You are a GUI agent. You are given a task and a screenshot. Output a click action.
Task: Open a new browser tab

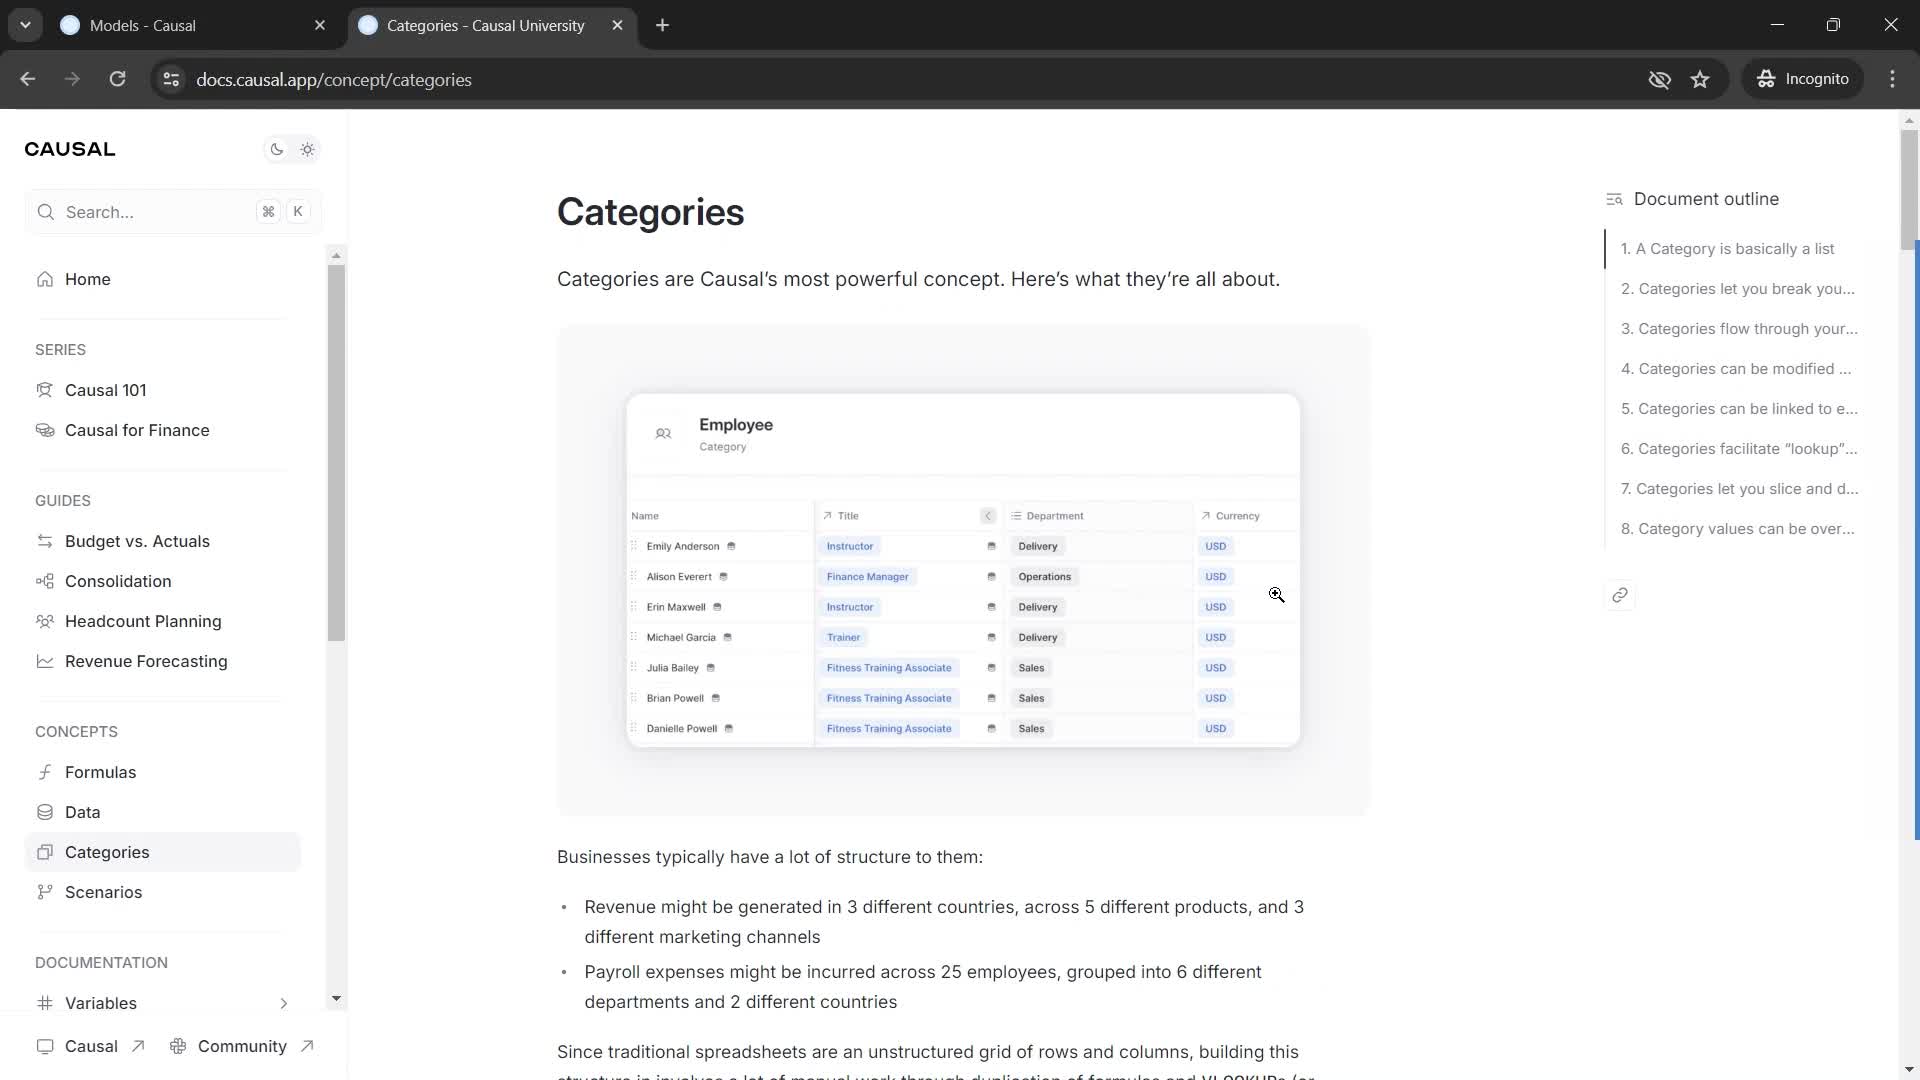662,26
